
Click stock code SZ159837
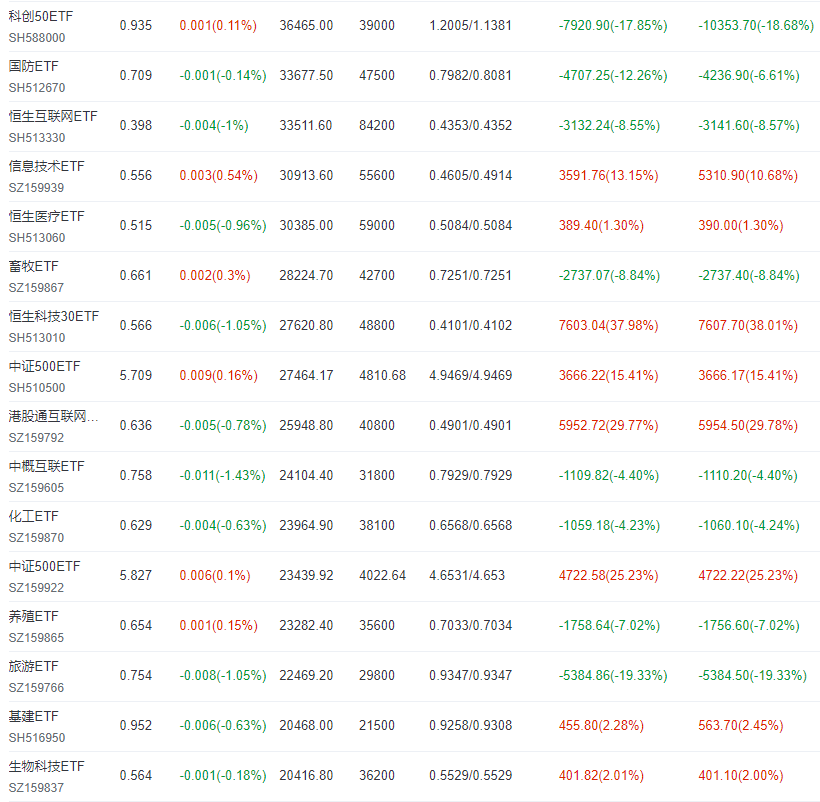[37, 788]
